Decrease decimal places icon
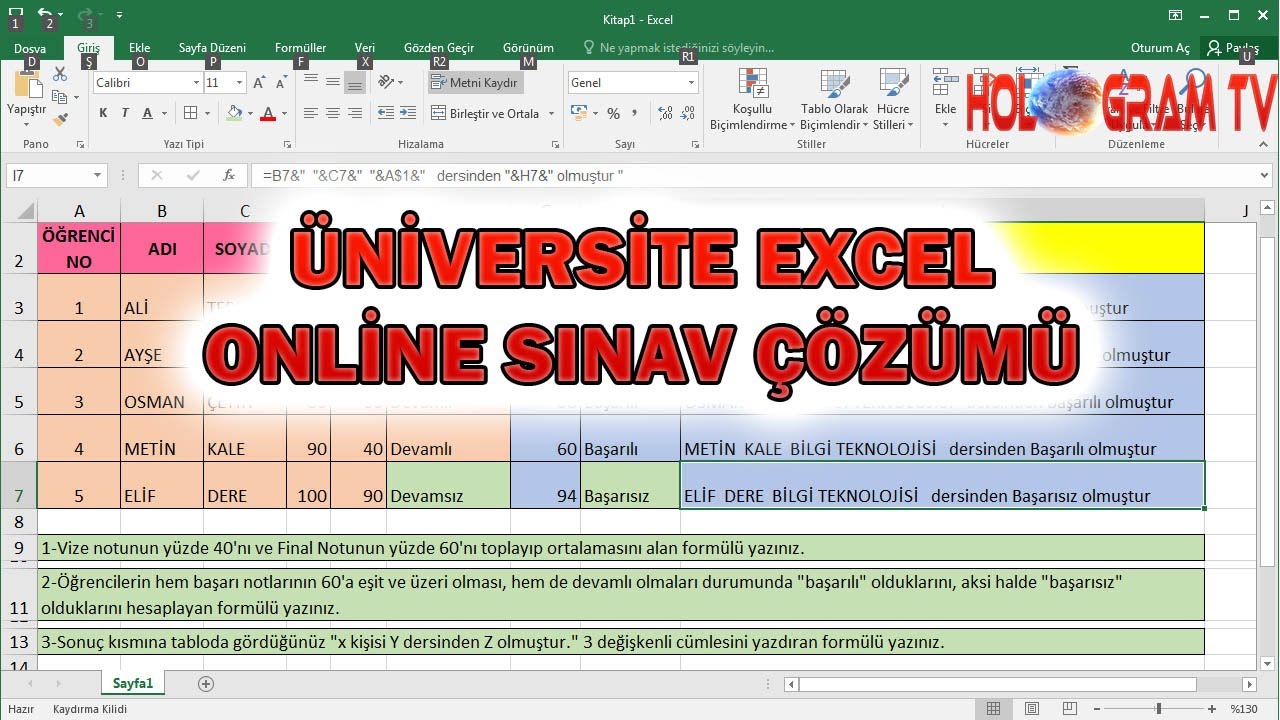The width and height of the screenshot is (1280, 720). [x=686, y=113]
